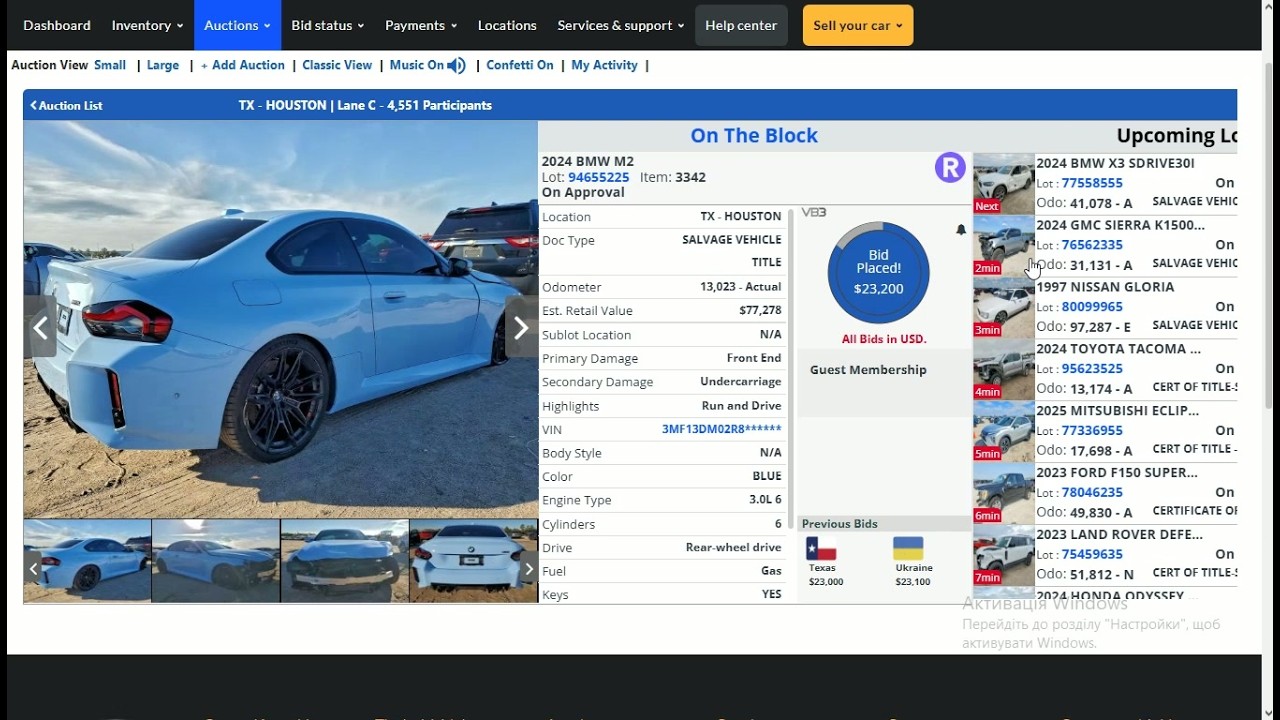1280x720 pixels.
Task: Select the third thumbnail showing damaged front
Action: (345, 561)
